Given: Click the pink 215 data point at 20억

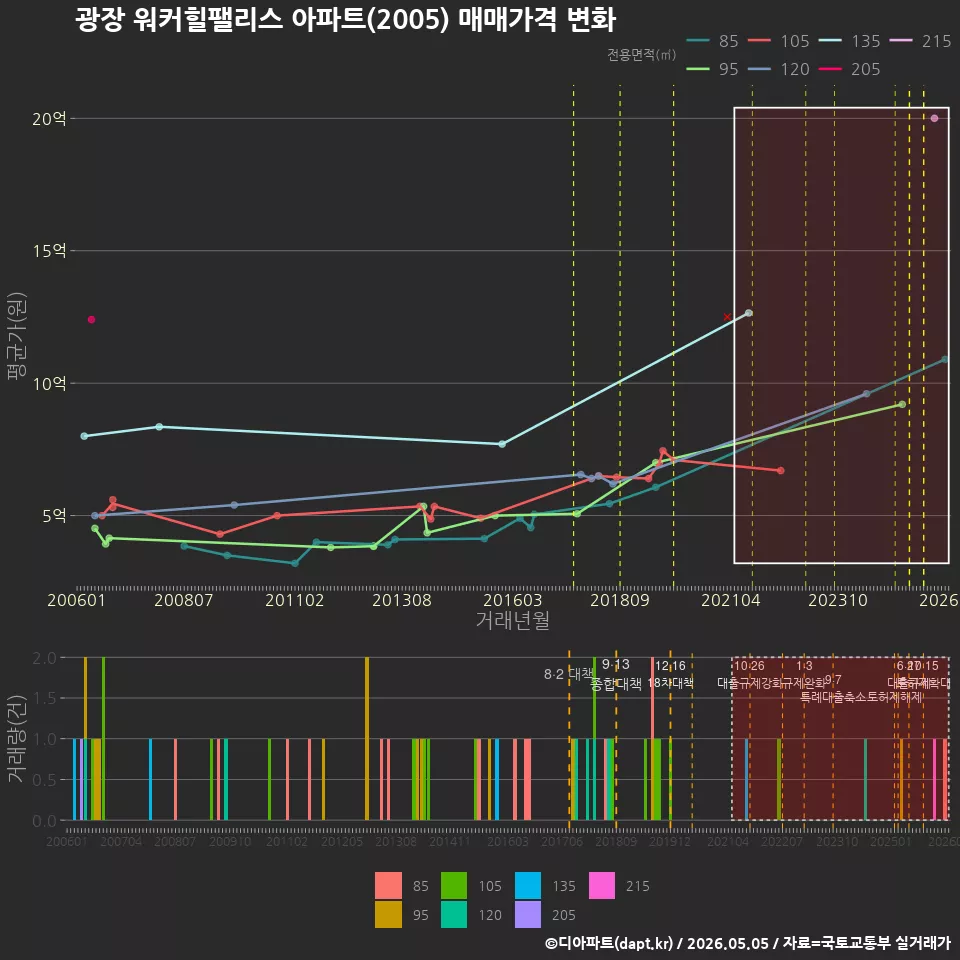Looking at the screenshot, I should click(x=934, y=118).
